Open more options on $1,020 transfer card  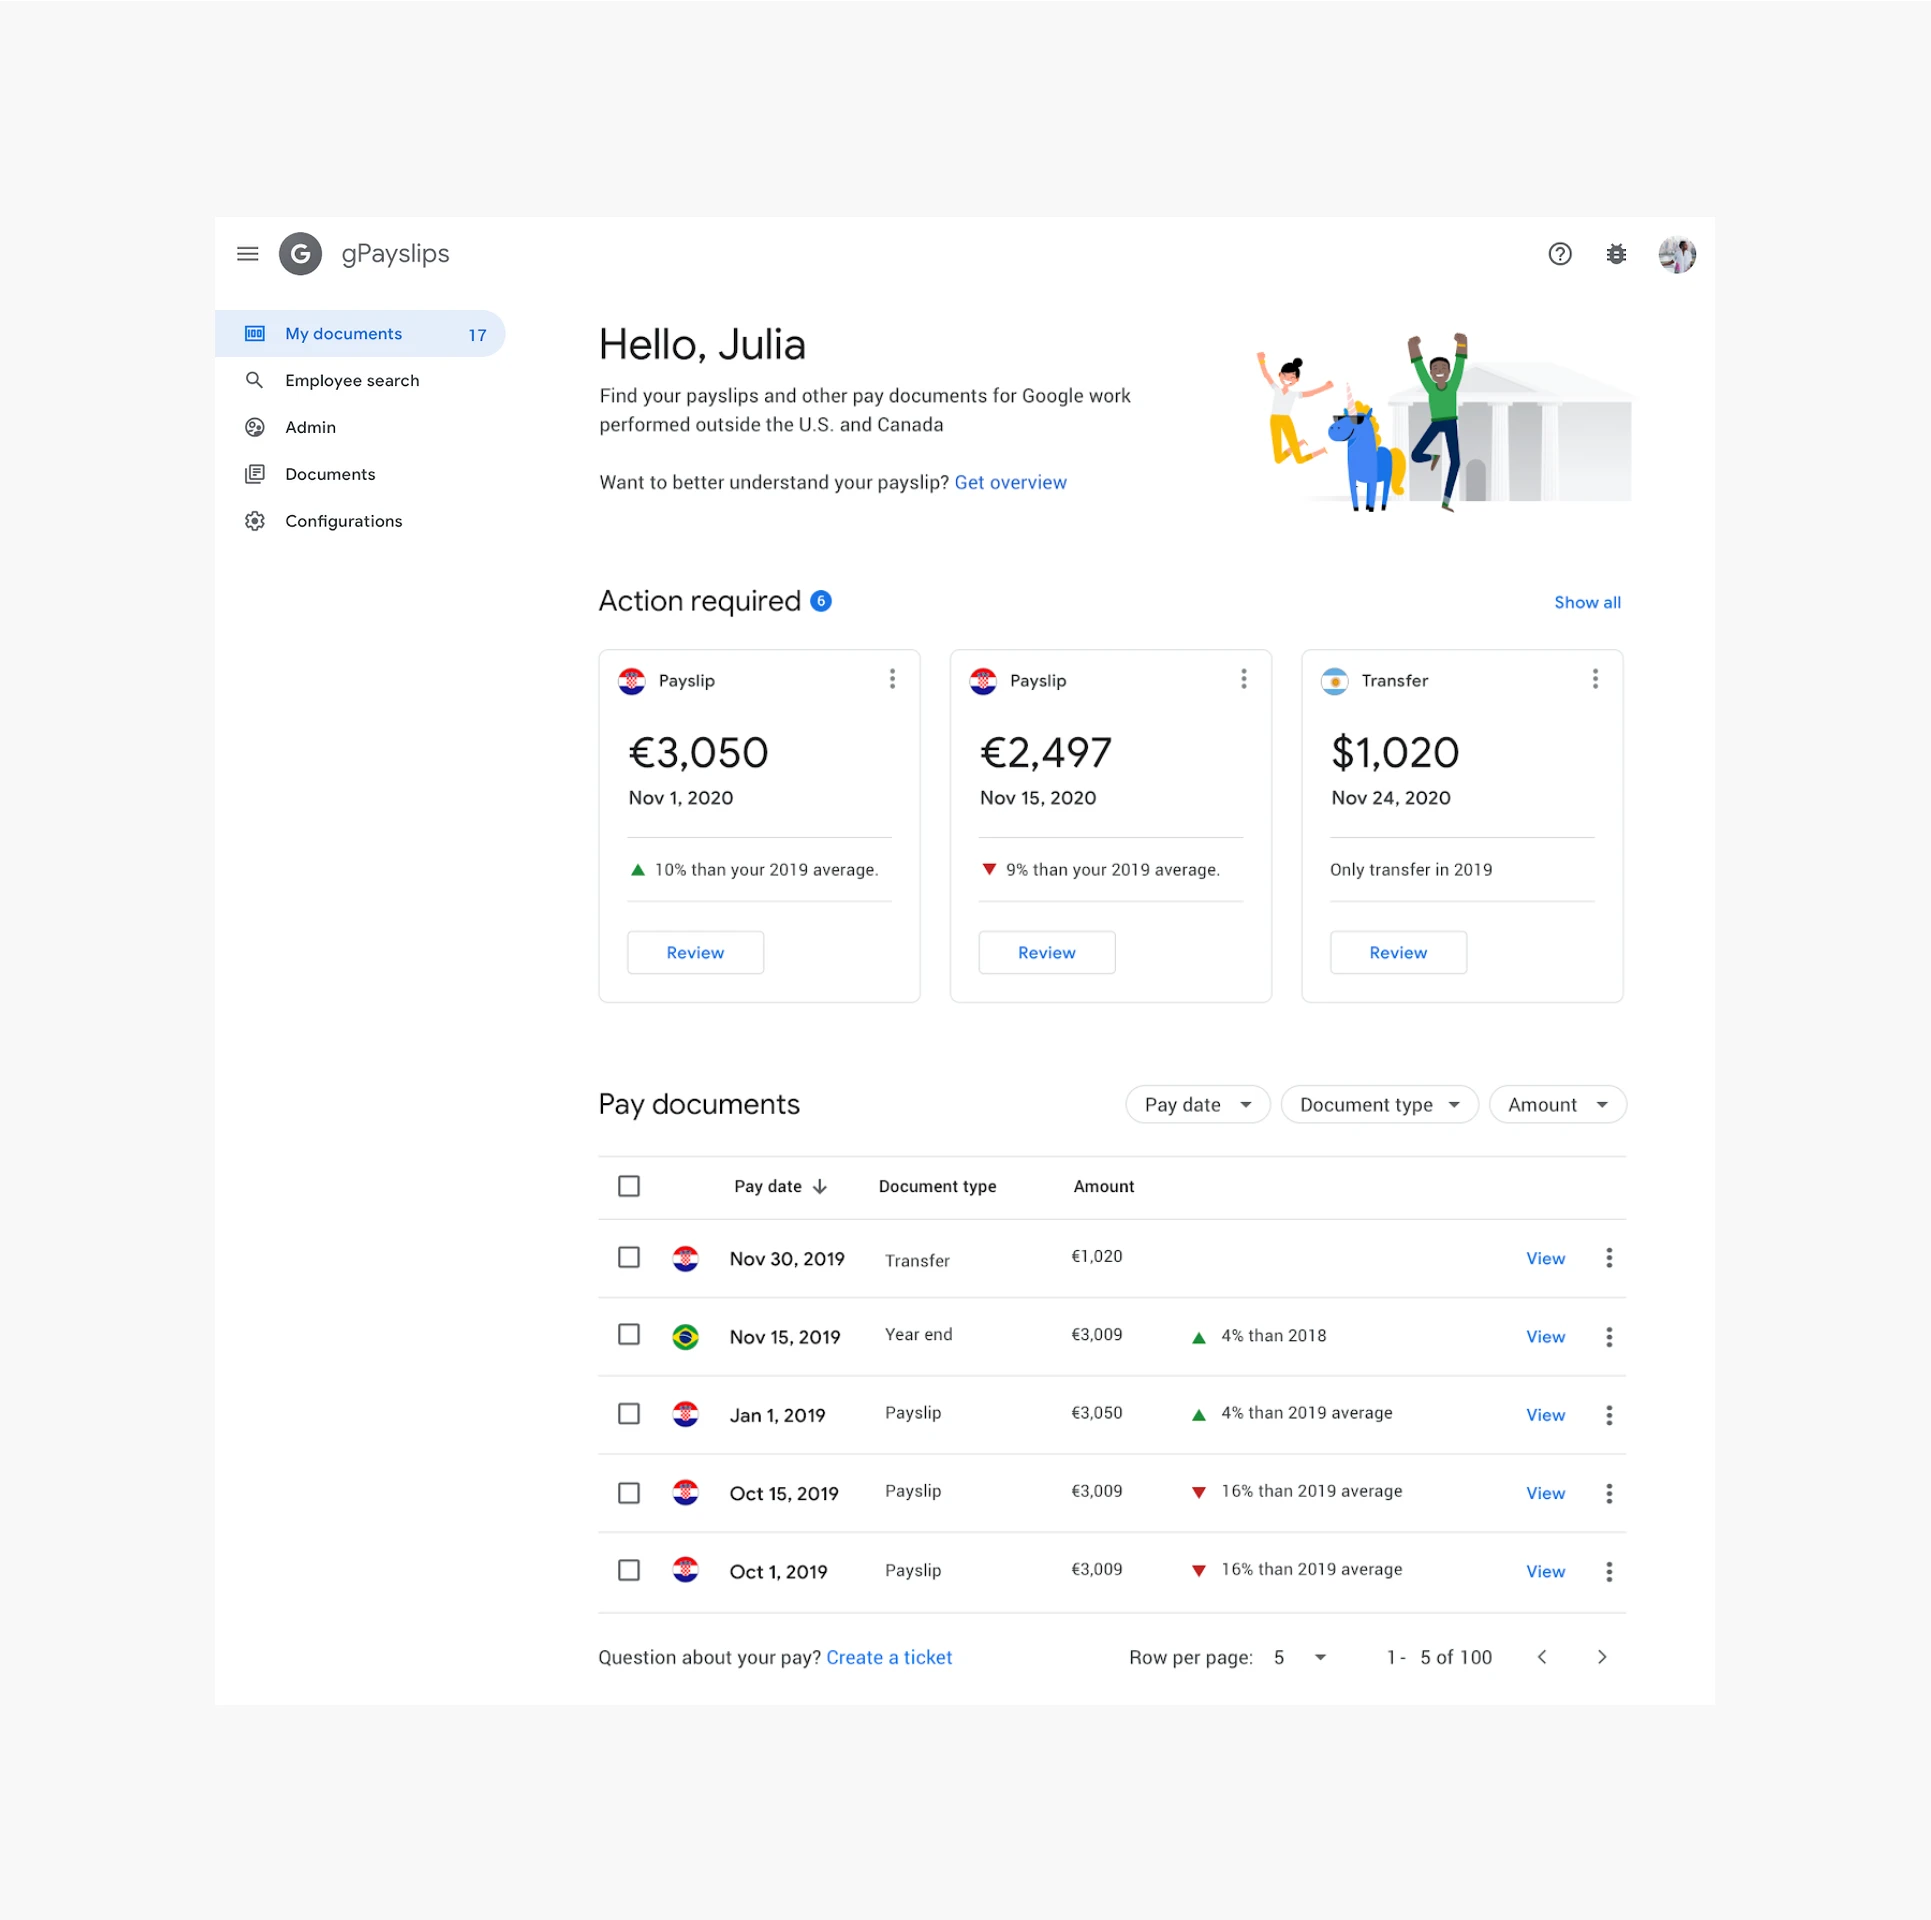1594,680
